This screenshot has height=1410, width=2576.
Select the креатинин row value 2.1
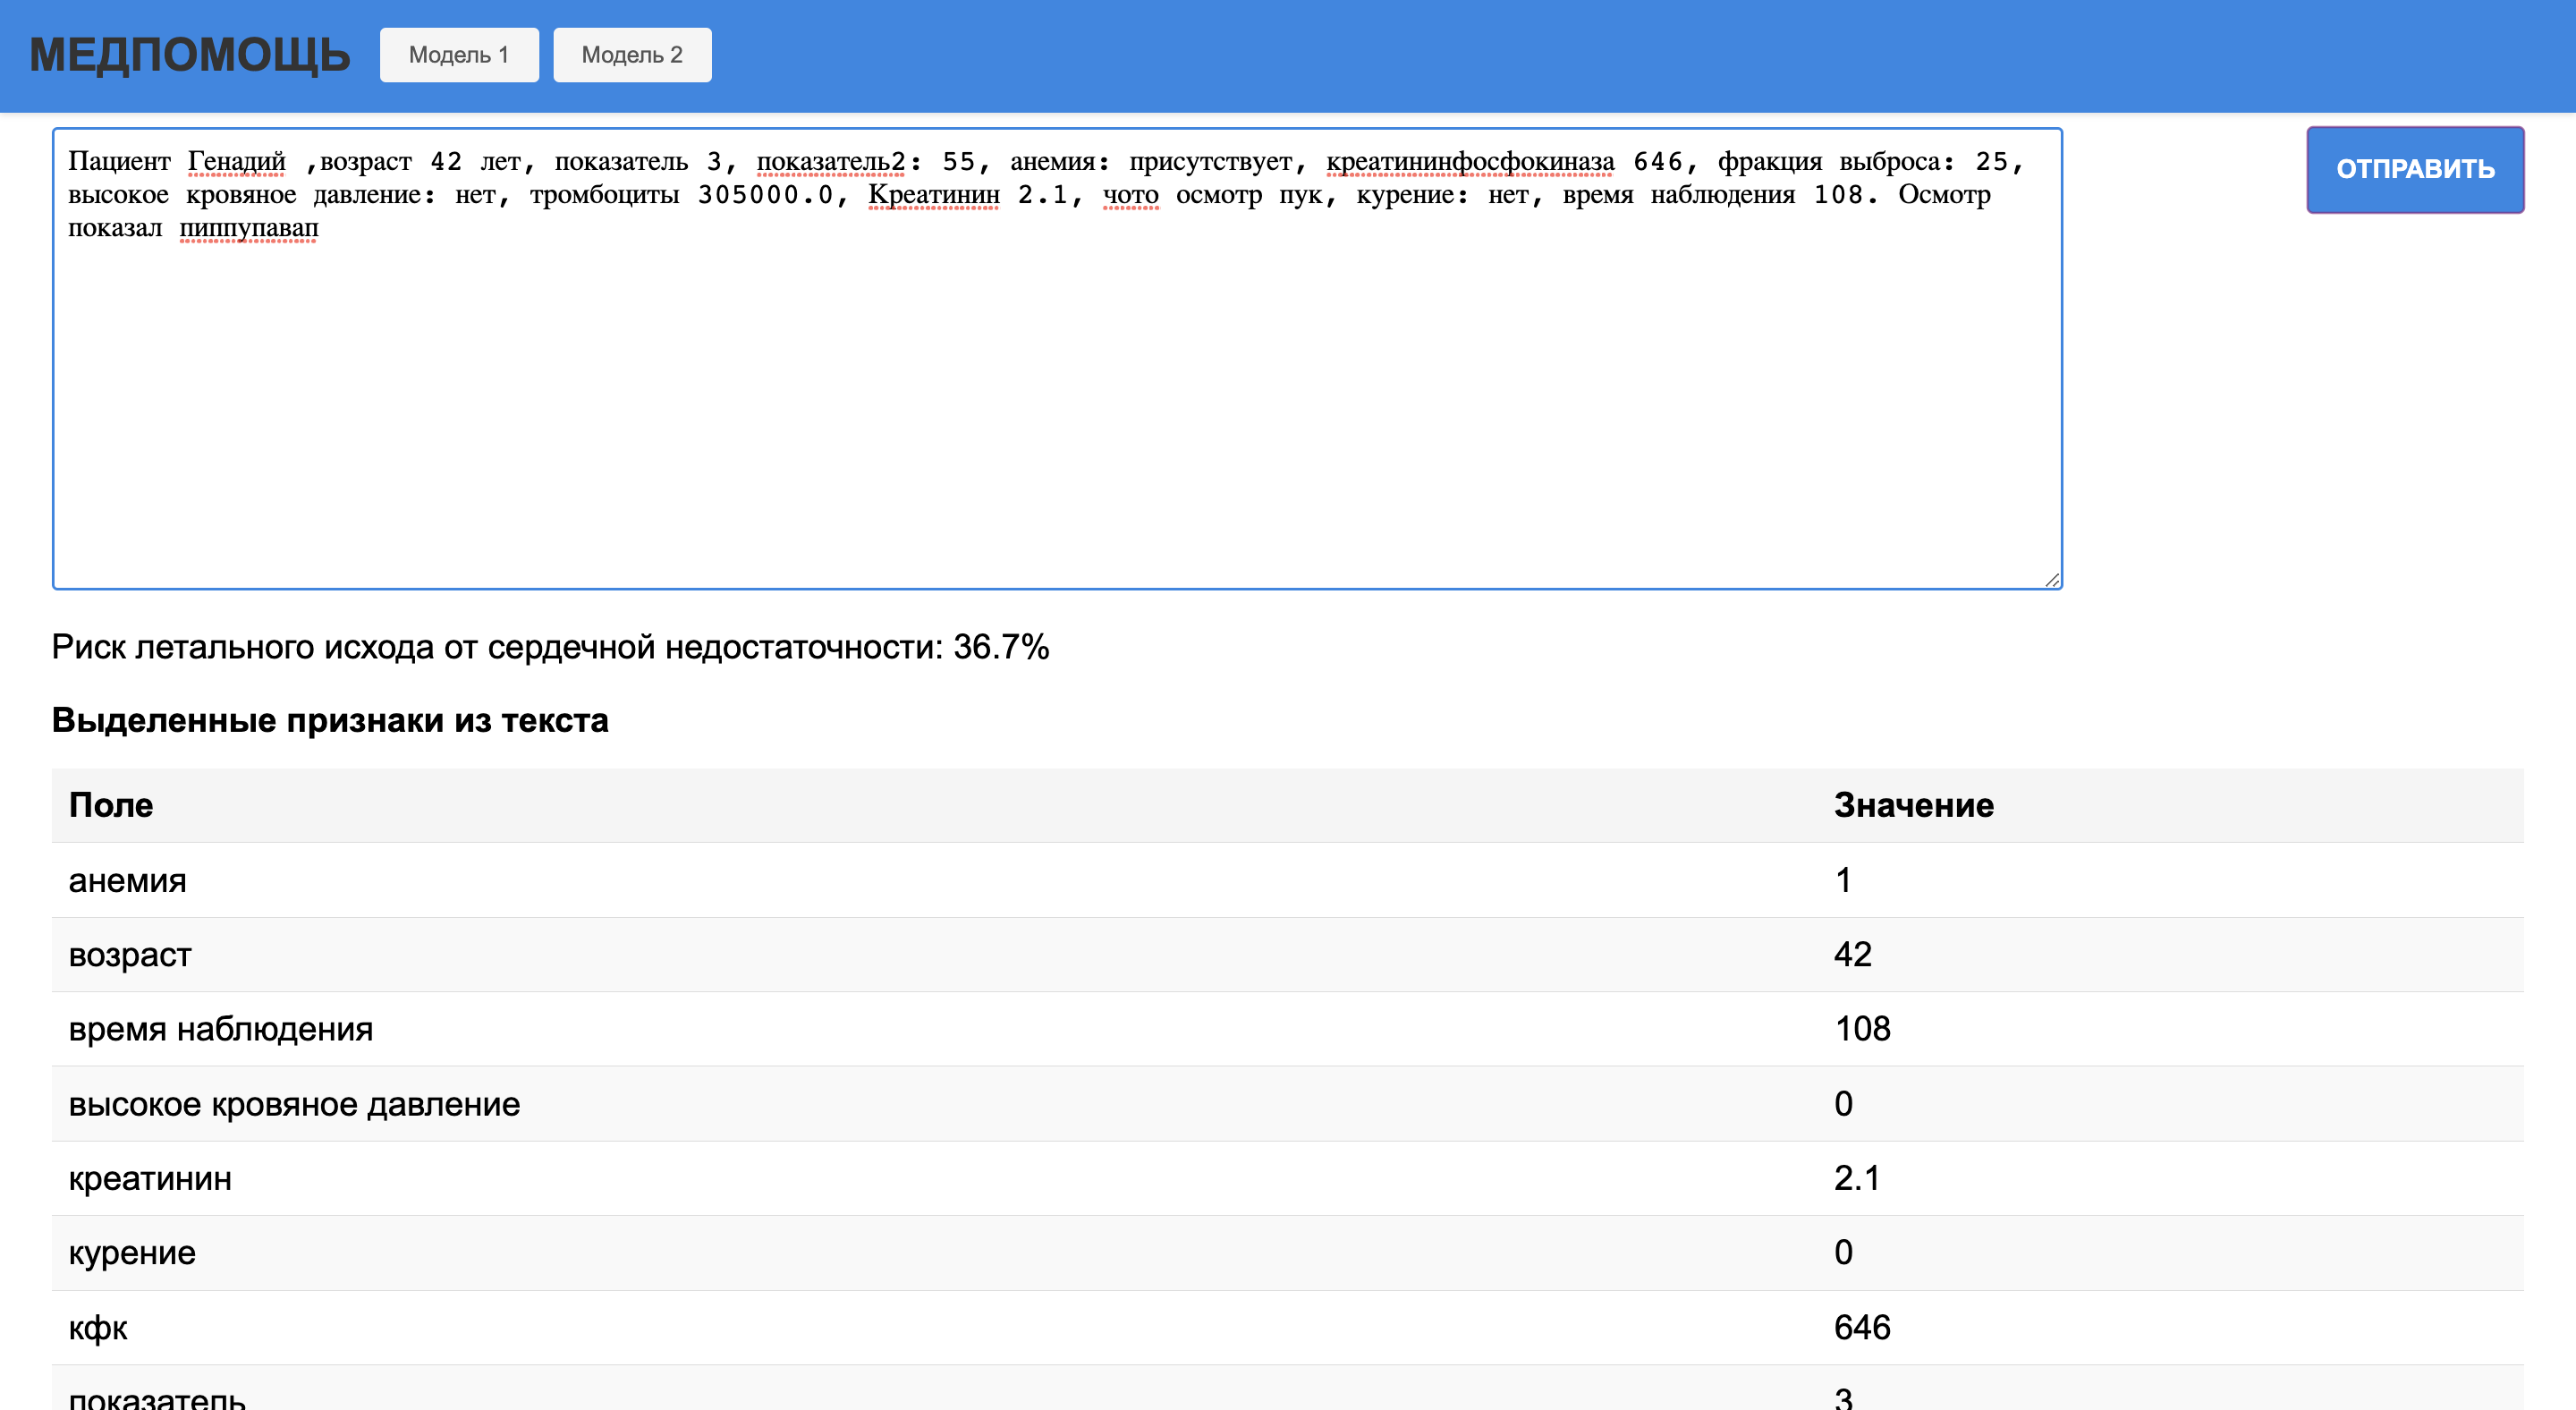click(x=1856, y=1178)
